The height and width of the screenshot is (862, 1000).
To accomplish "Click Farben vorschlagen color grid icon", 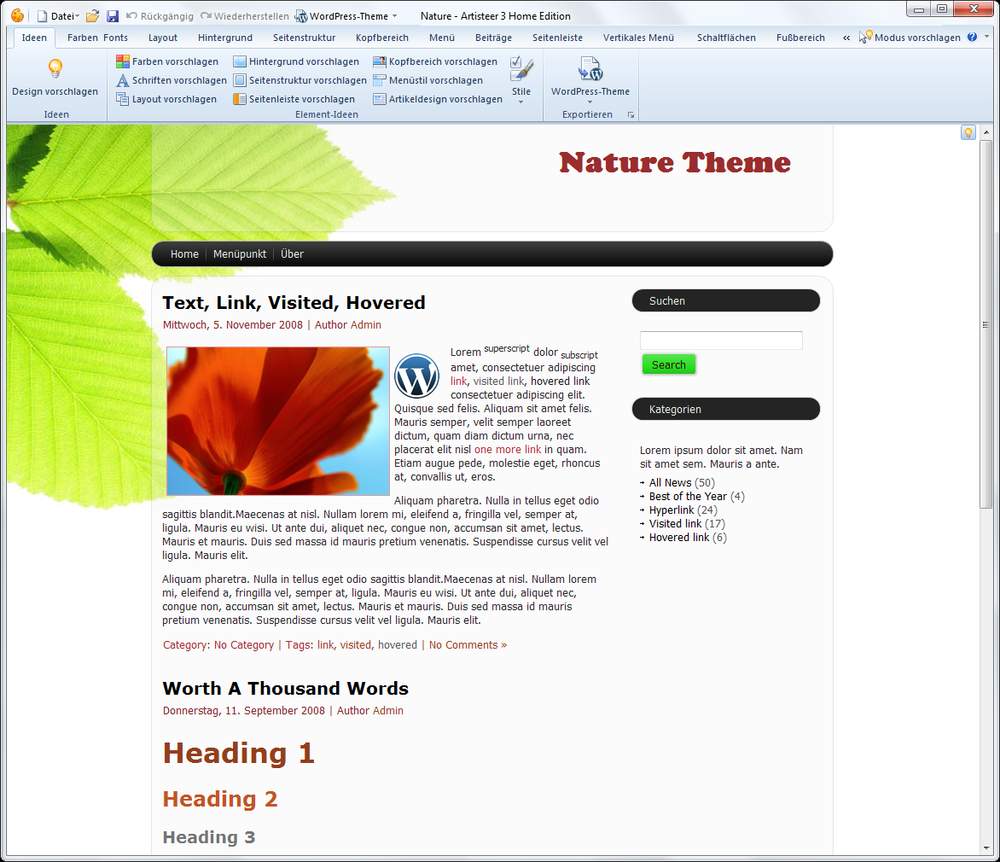I will click(122, 61).
